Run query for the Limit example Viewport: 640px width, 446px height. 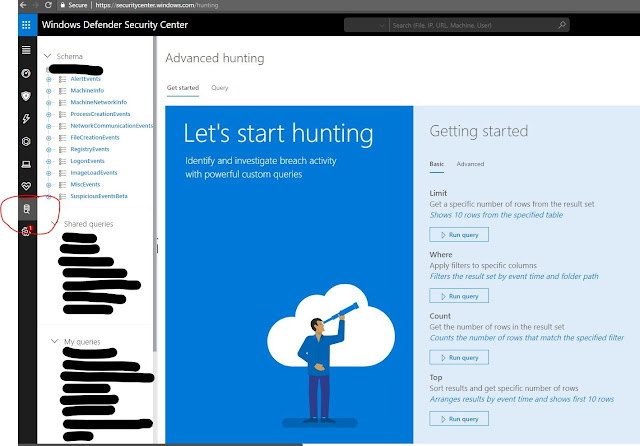point(459,235)
